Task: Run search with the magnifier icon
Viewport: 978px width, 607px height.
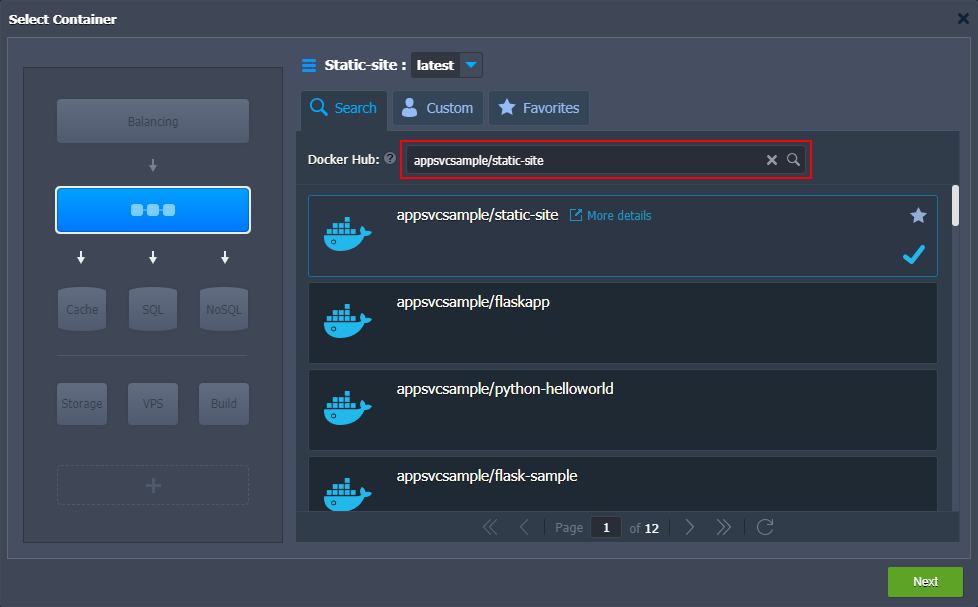Action: click(x=793, y=160)
